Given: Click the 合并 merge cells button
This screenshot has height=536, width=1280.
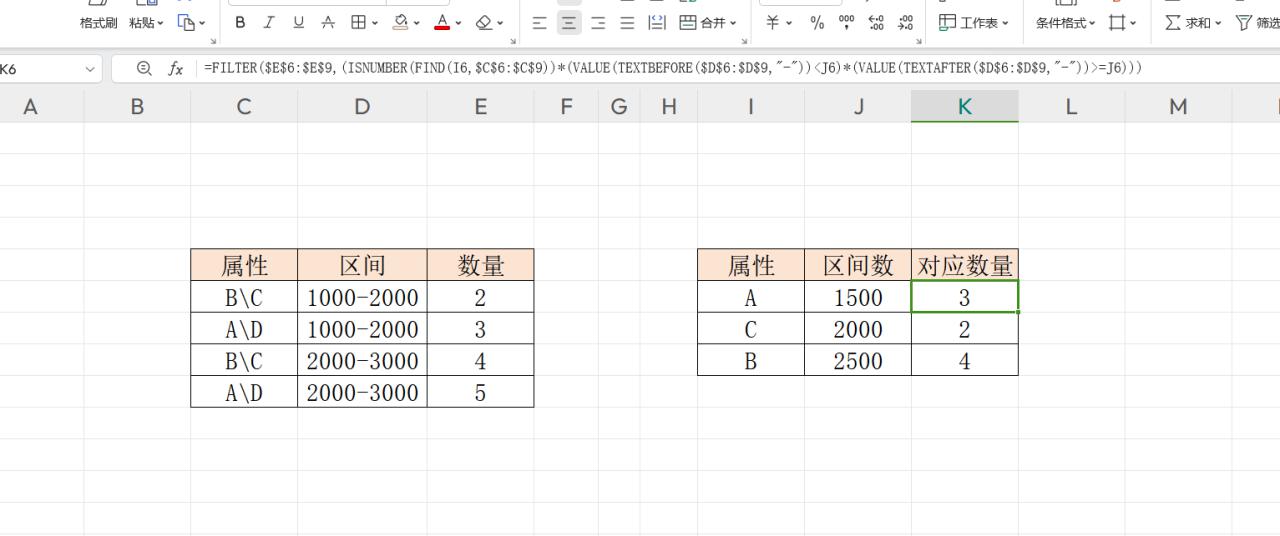Looking at the screenshot, I should click(x=702, y=22).
